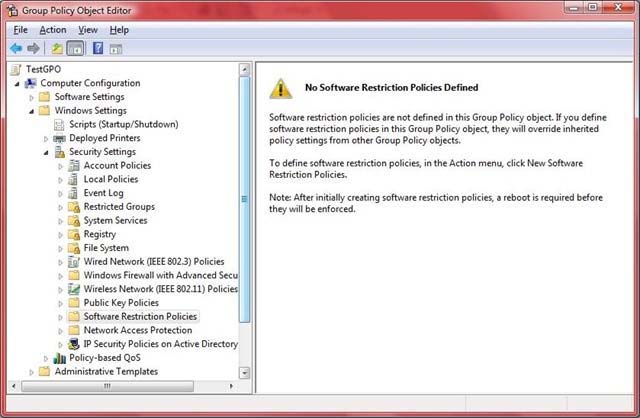Click the Restricted Groups folder icon

click(x=74, y=207)
